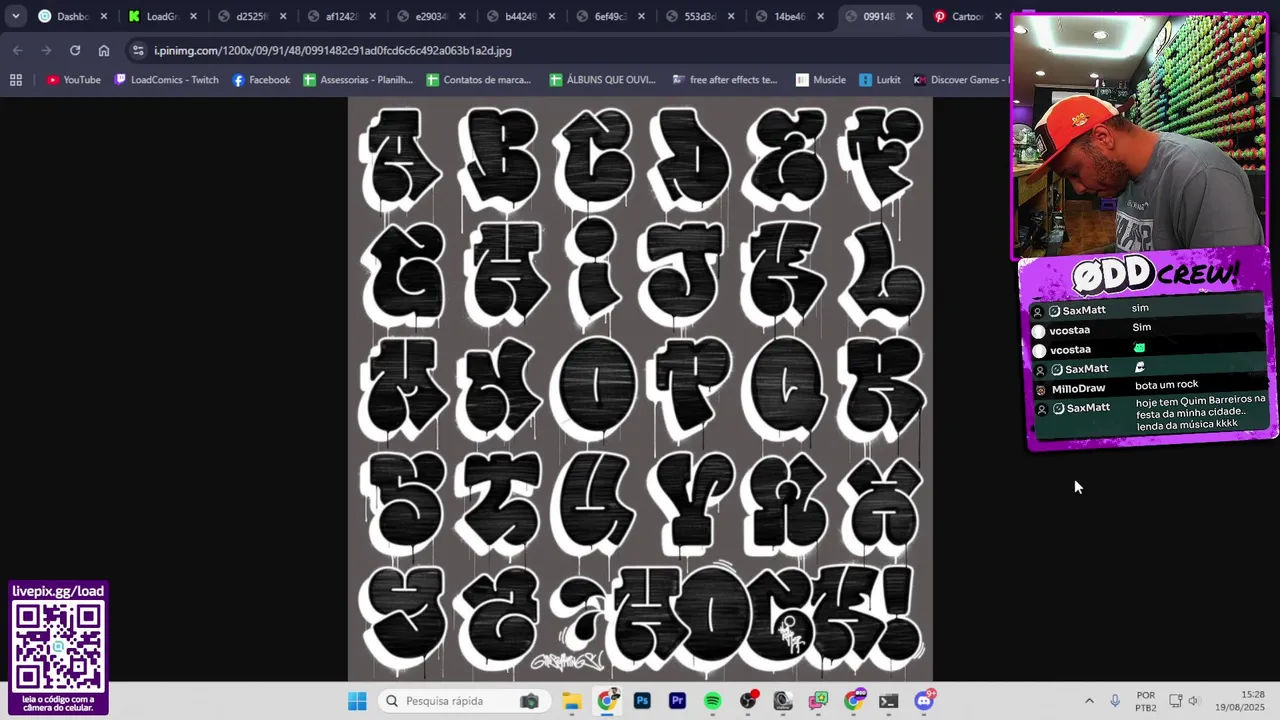This screenshot has height=720, width=1280.
Task: Click the livepix QR code overlay
Action: point(58,649)
